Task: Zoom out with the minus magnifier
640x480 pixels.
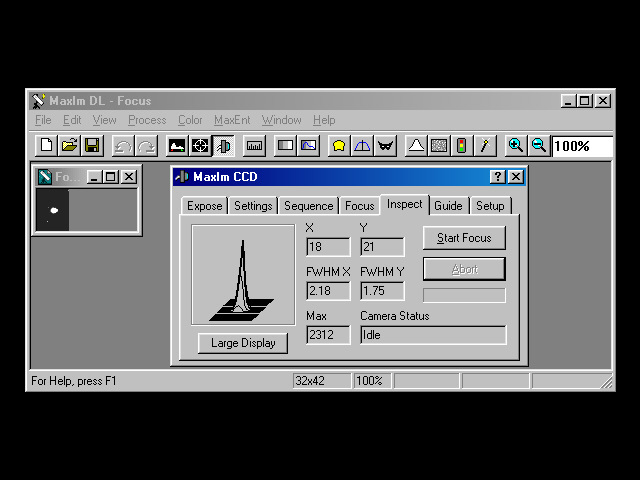Action: point(539,146)
